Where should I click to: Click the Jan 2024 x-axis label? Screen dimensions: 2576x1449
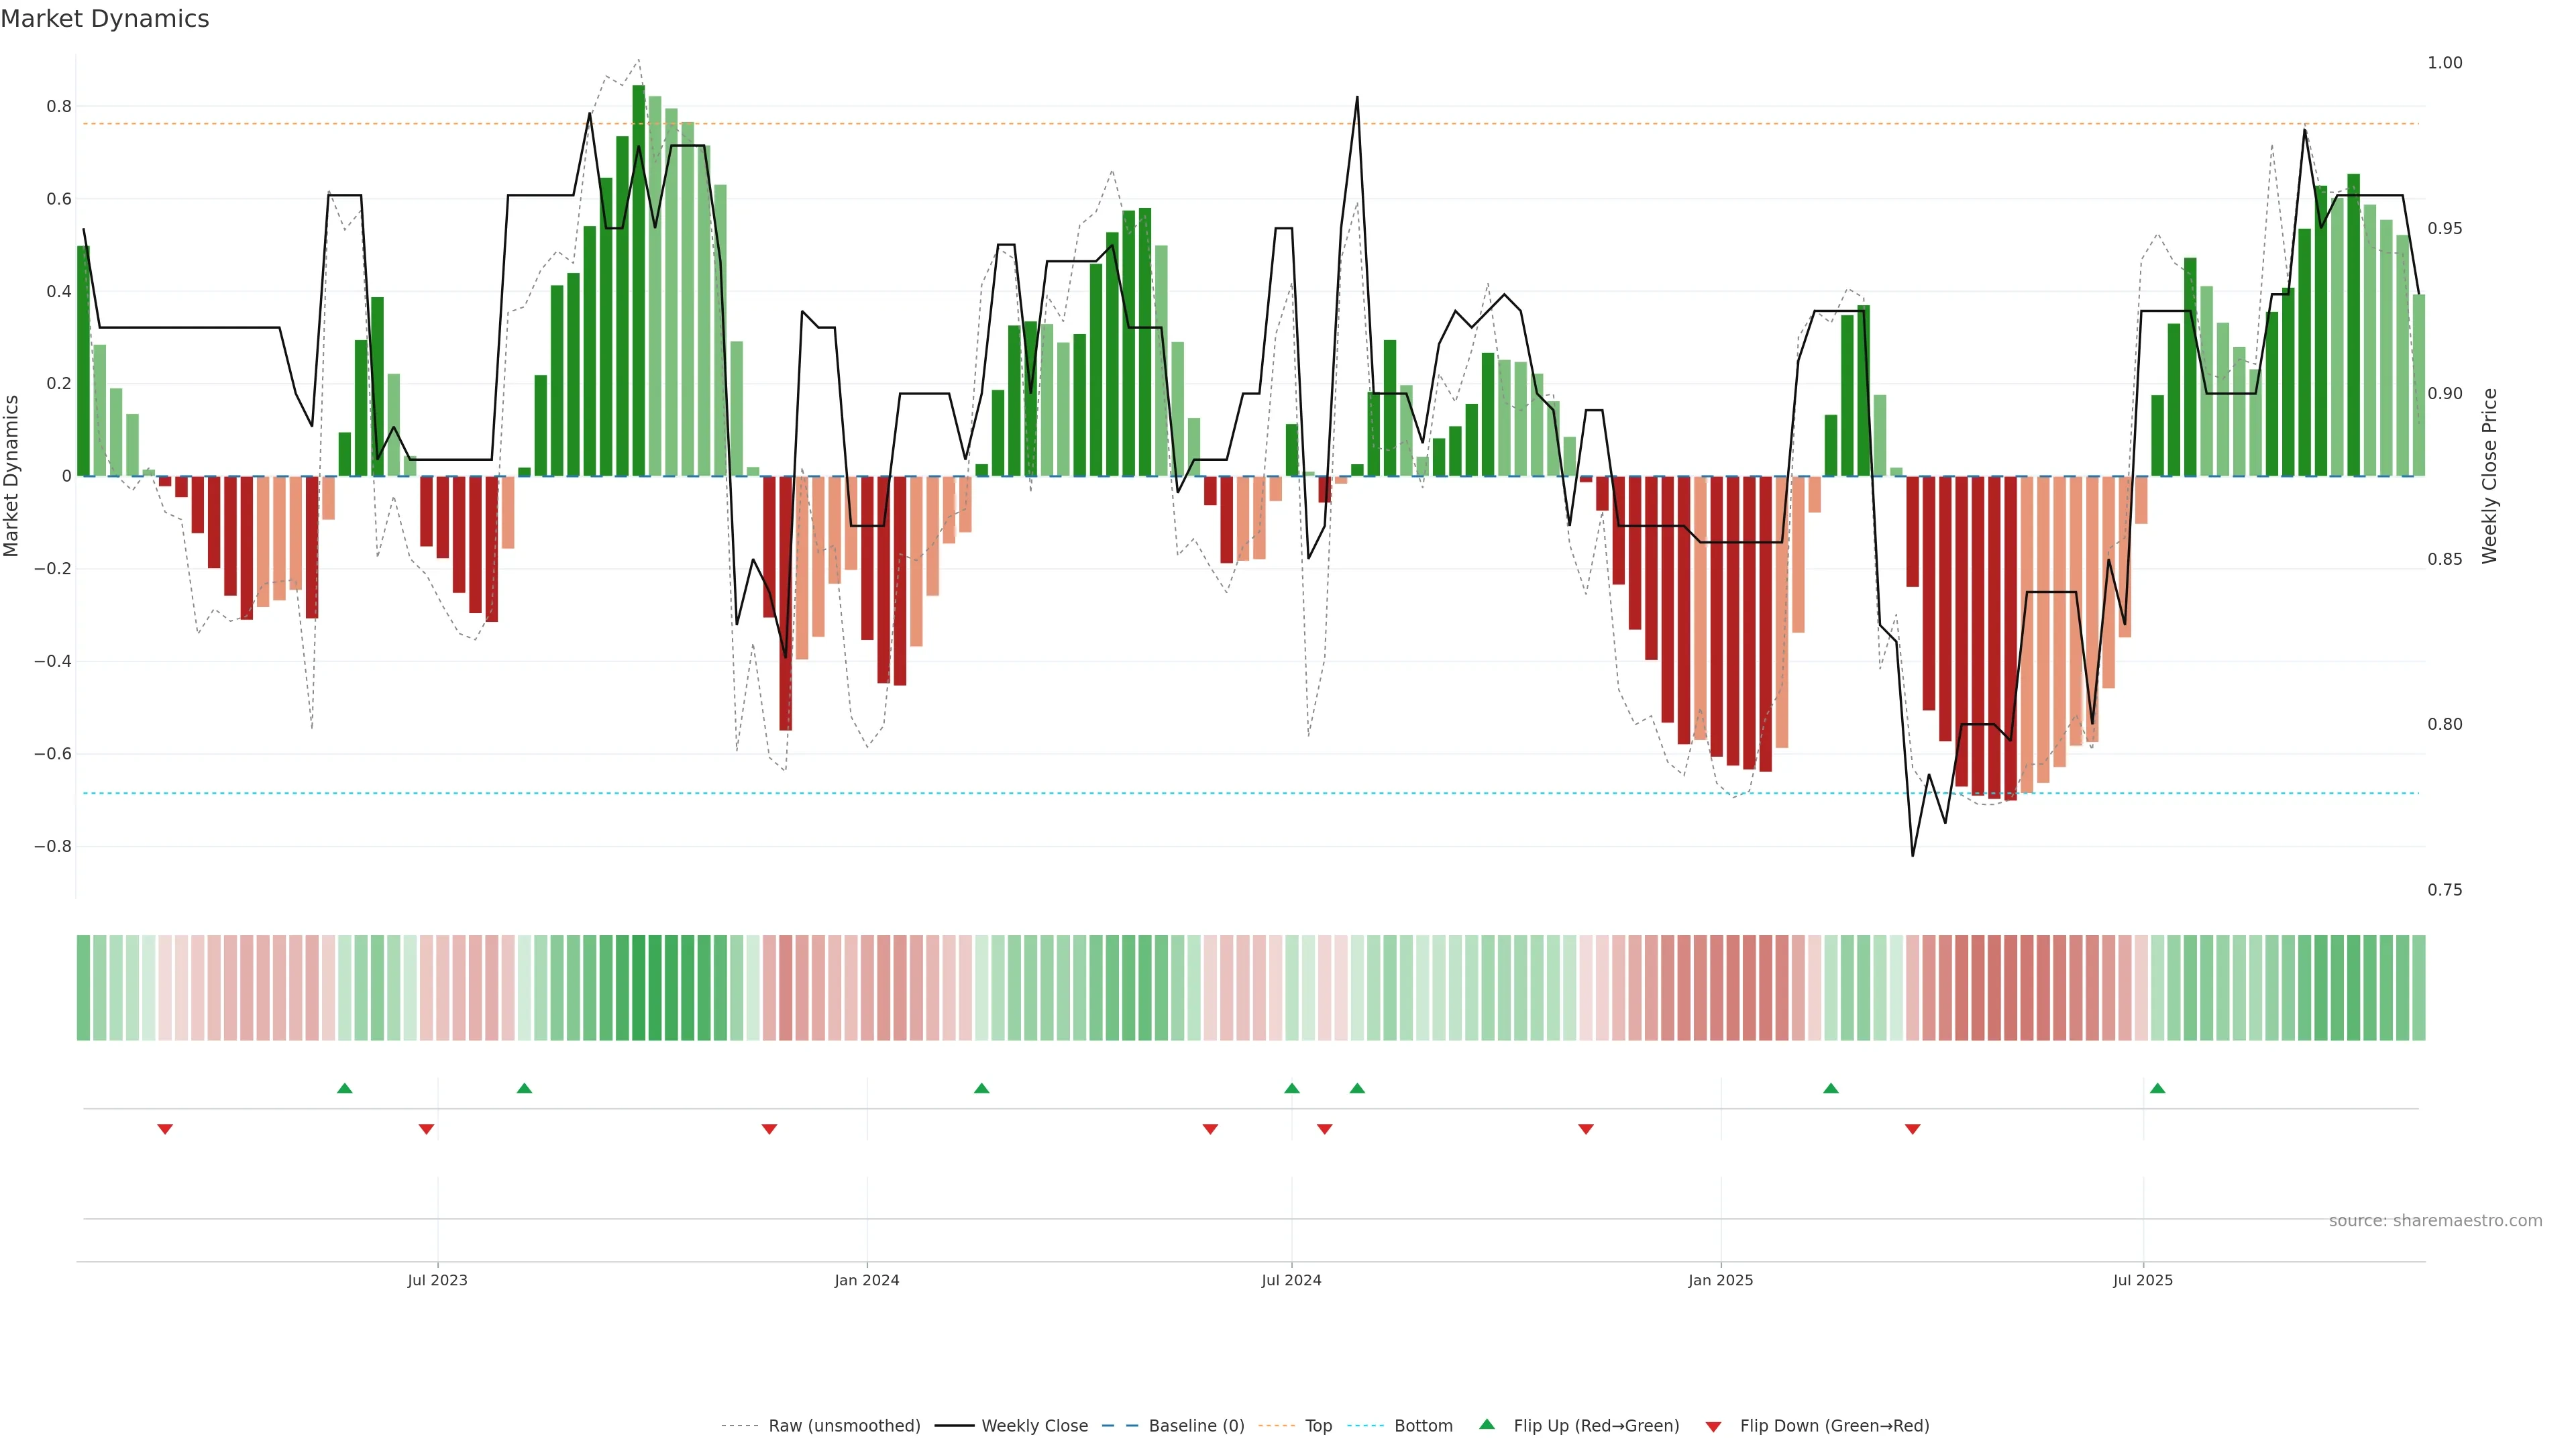(x=867, y=1280)
